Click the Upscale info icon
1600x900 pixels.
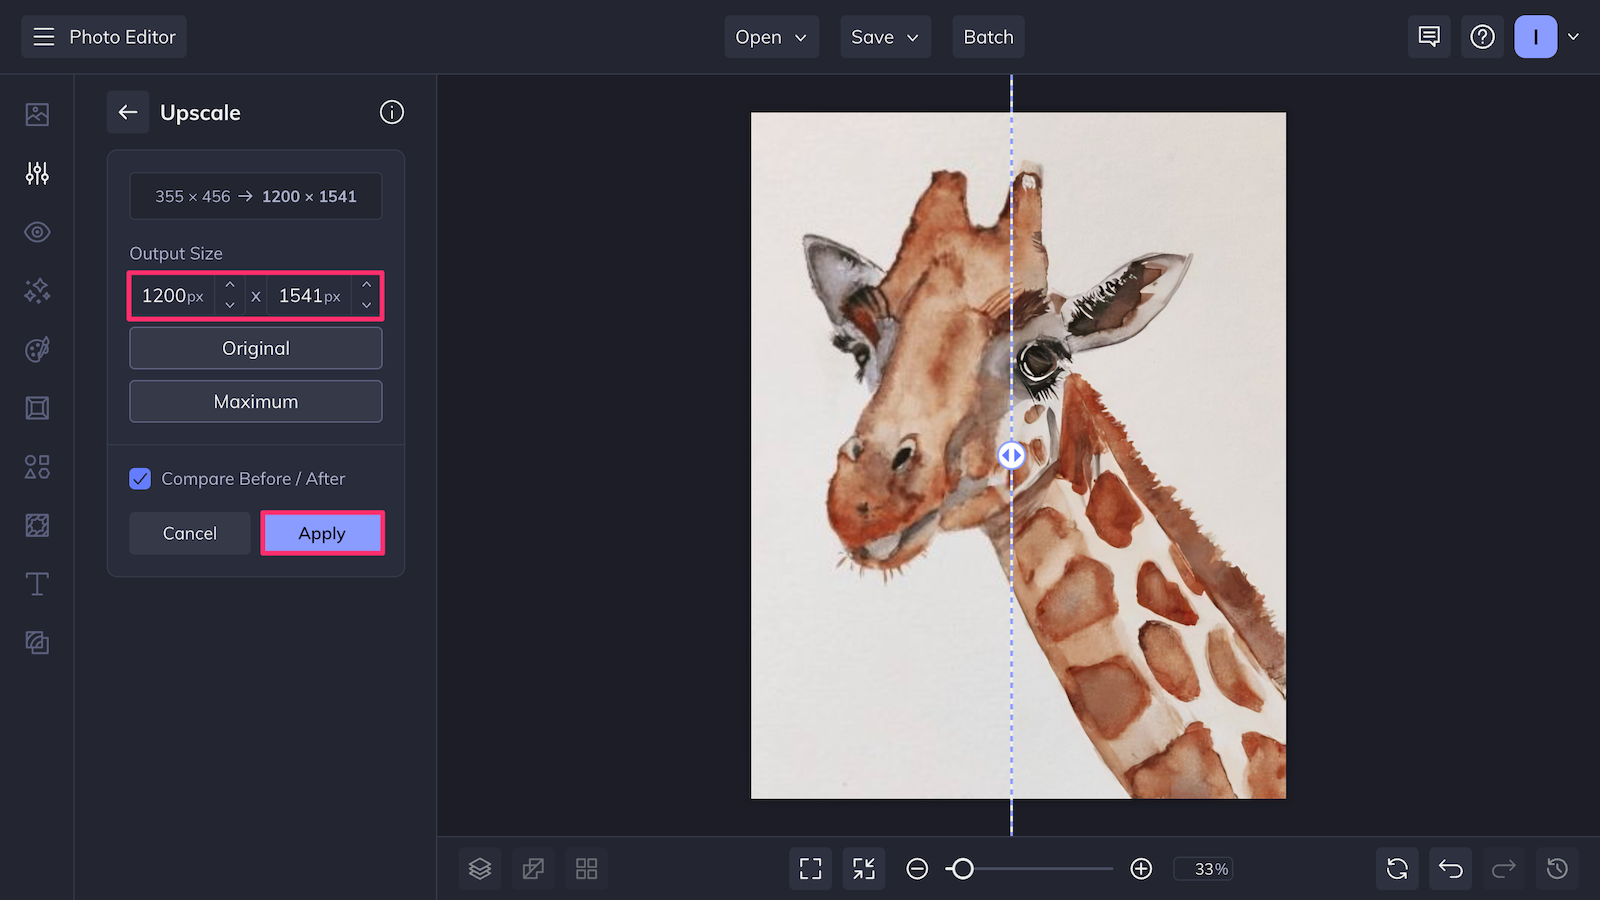point(391,112)
